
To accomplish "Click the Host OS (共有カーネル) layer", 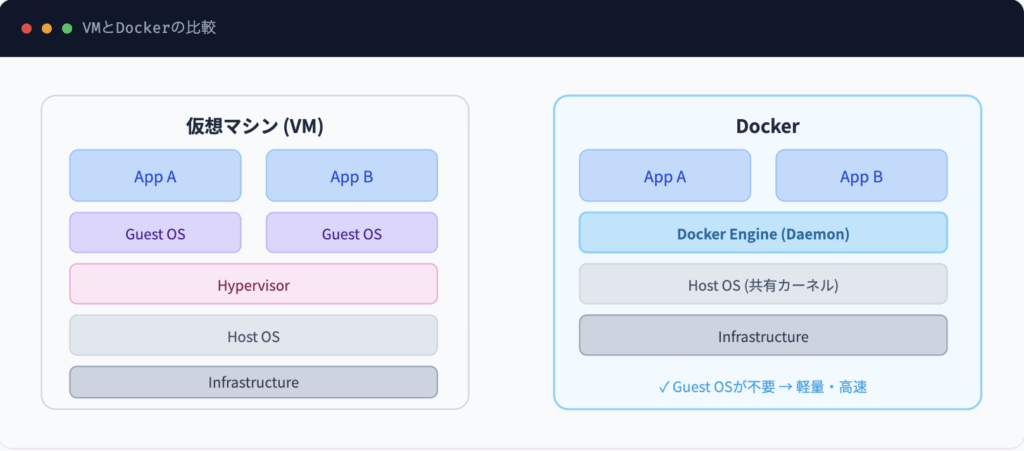I will [763, 285].
